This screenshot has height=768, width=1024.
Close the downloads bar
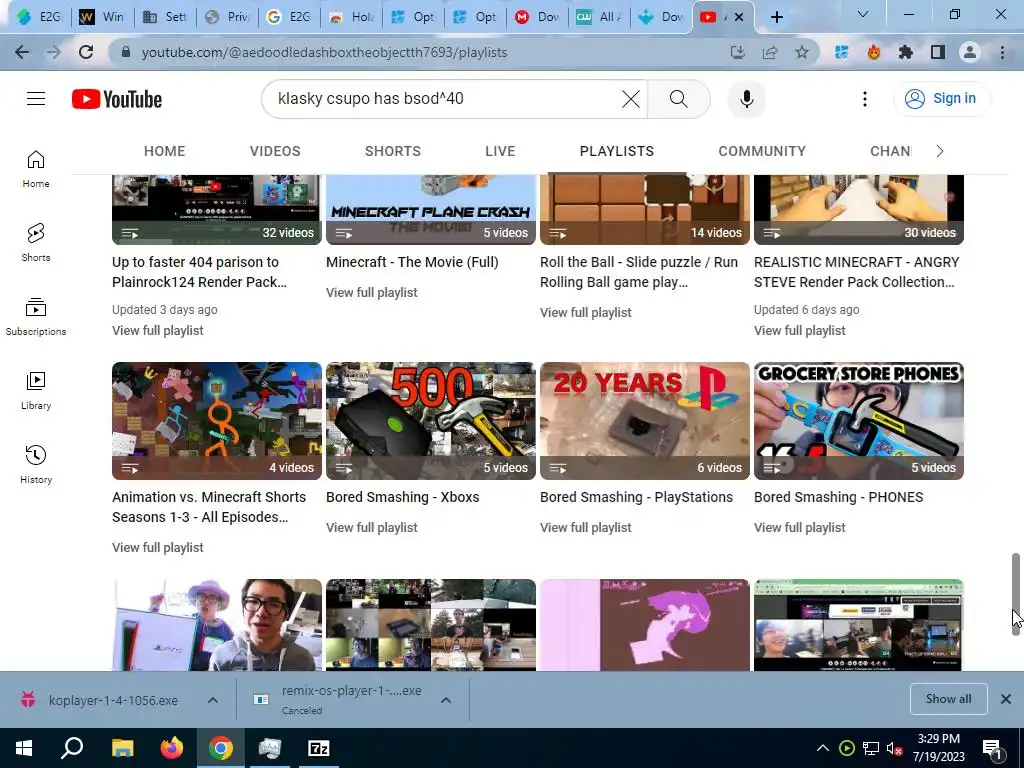(1006, 699)
